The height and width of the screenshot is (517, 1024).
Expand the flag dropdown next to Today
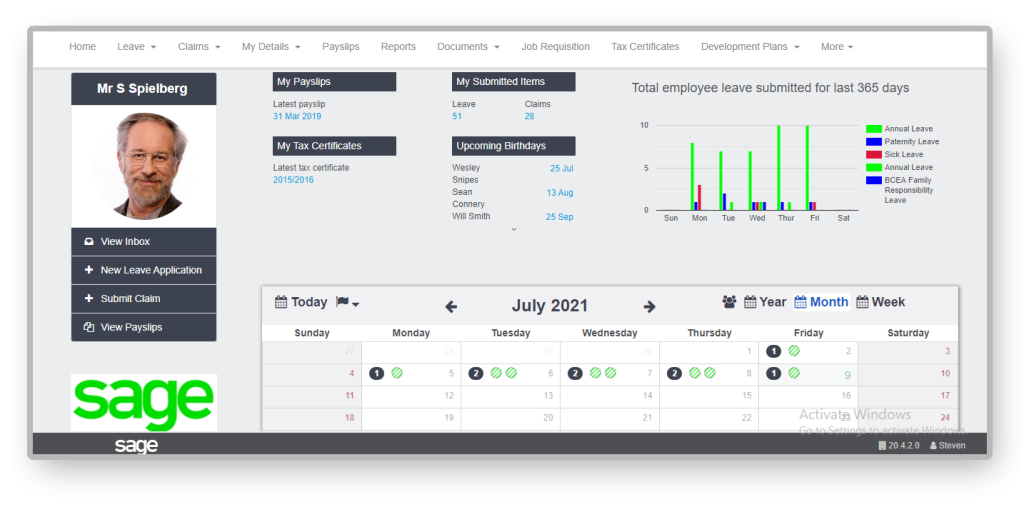pyautogui.click(x=348, y=303)
